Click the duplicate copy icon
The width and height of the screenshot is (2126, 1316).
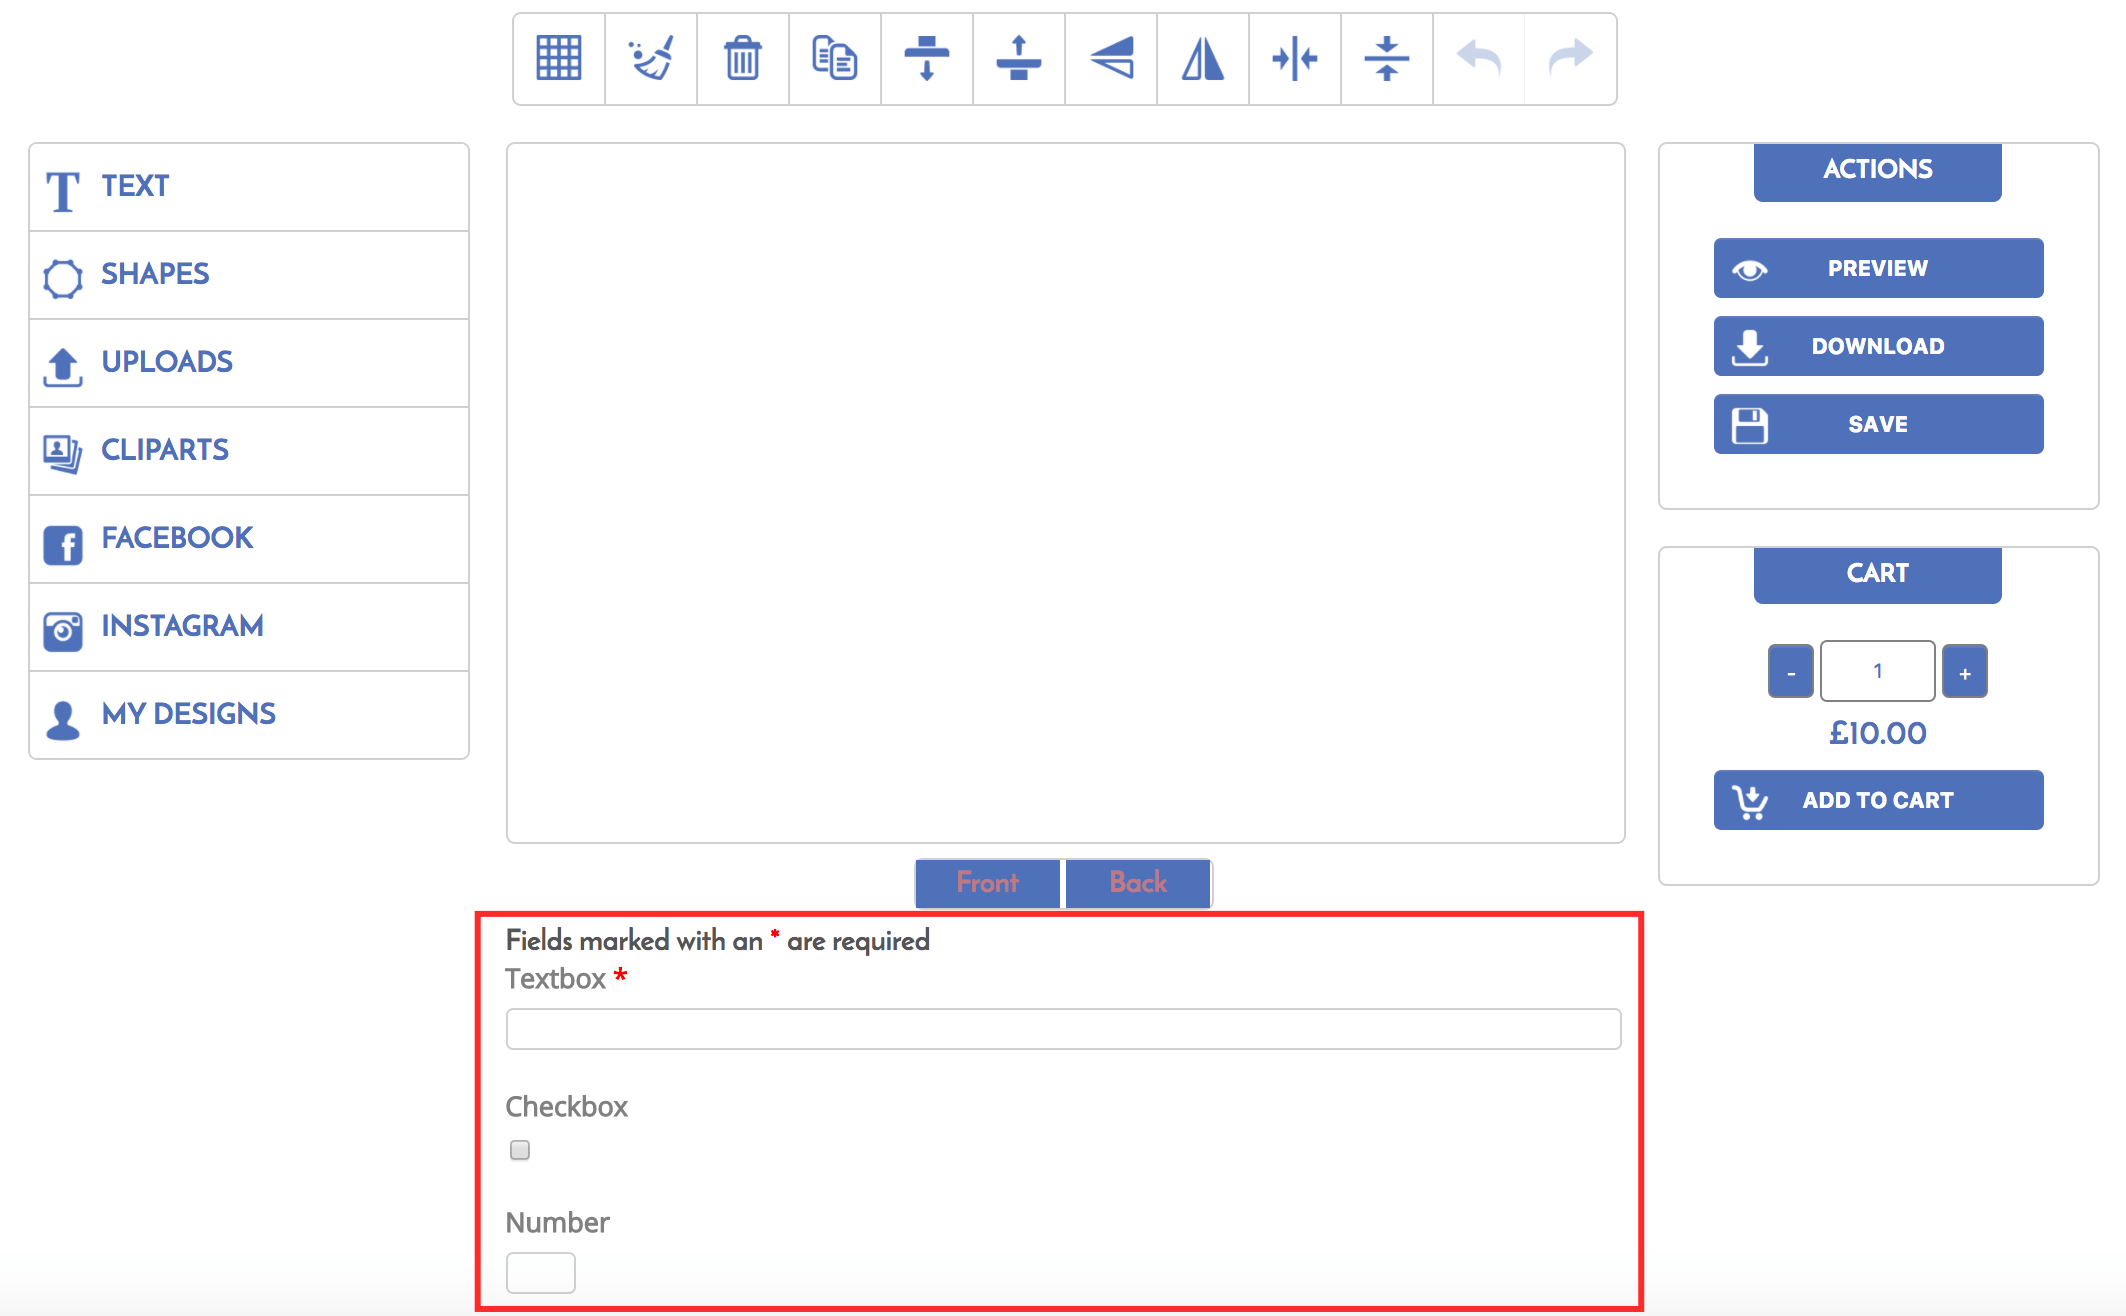click(x=835, y=58)
